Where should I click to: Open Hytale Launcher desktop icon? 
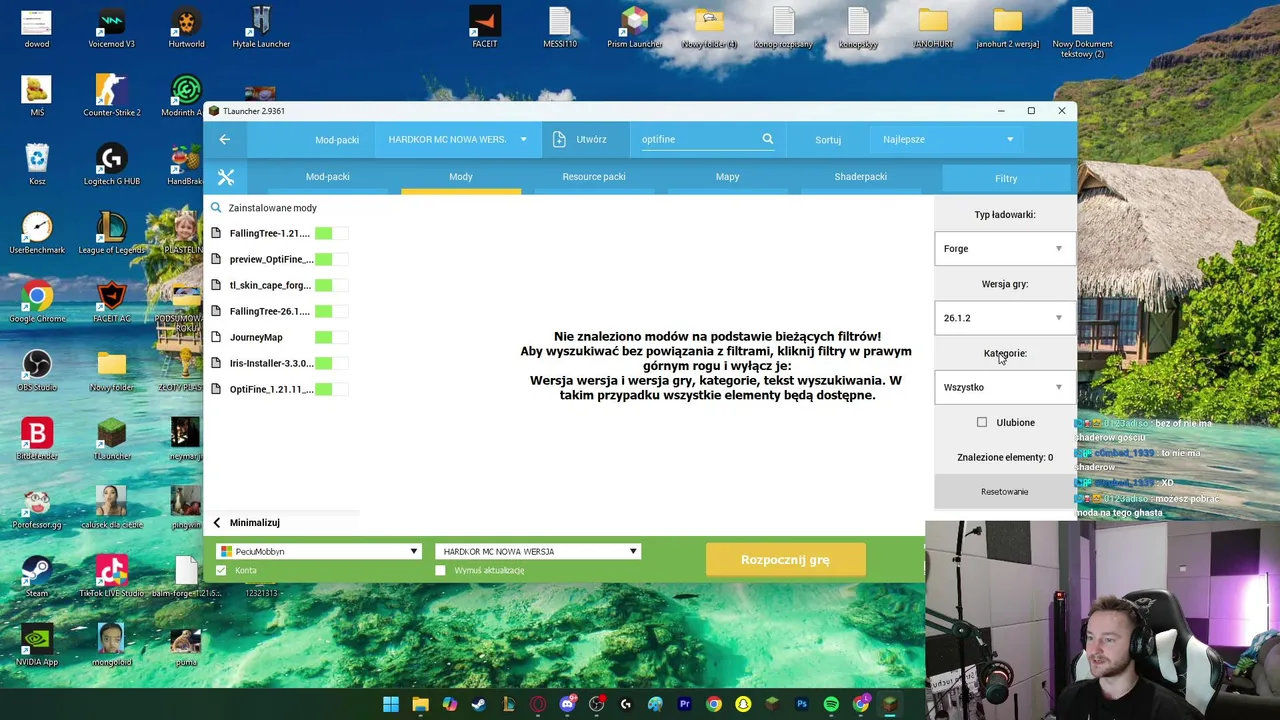click(x=261, y=28)
